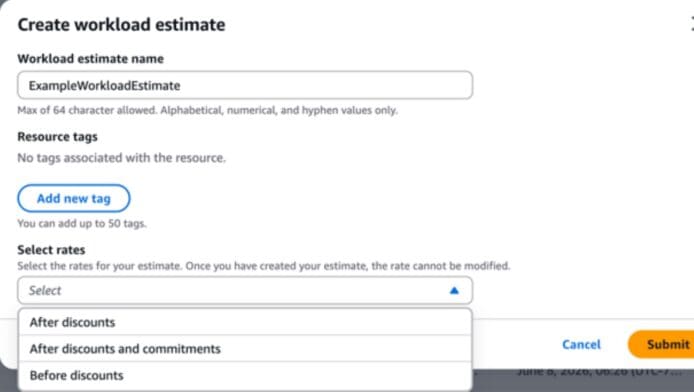The width and height of the screenshot is (694, 392).
Task: Click the Resource tags heading
Action: (57, 137)
